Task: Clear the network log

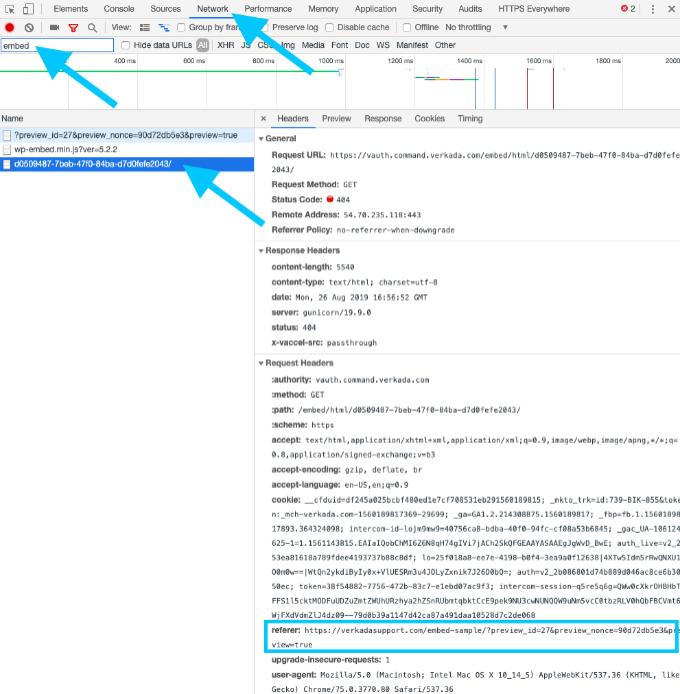Action: pyautogui.click(x=29, y=27)
